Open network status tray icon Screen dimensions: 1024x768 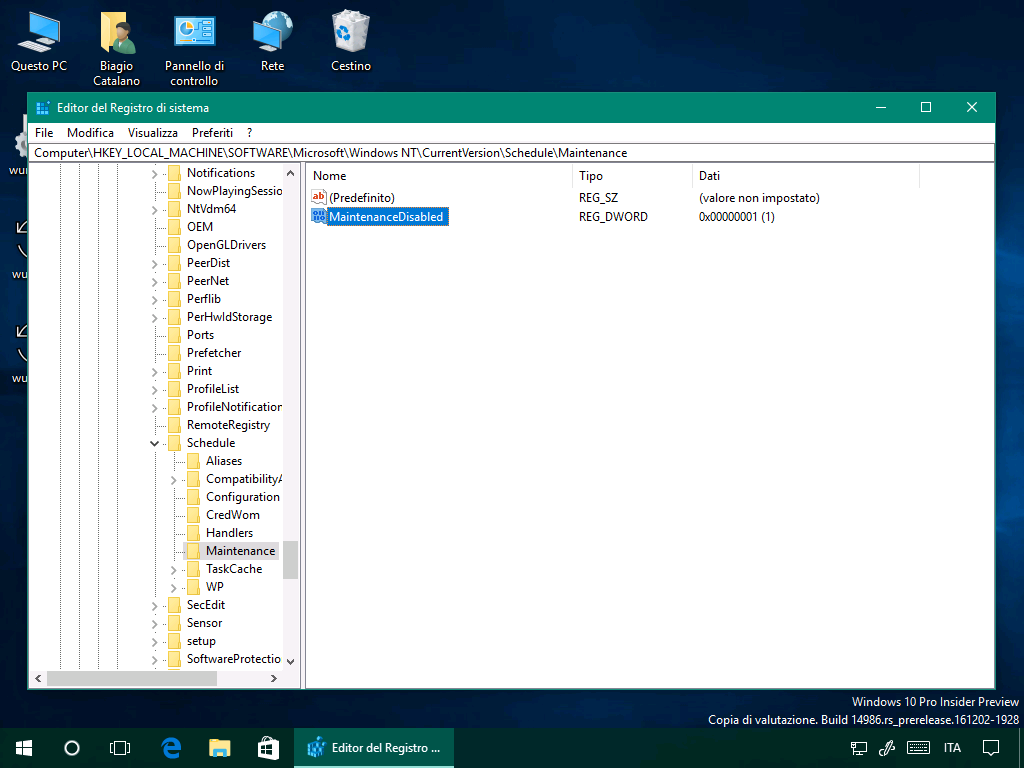[859, 748]
